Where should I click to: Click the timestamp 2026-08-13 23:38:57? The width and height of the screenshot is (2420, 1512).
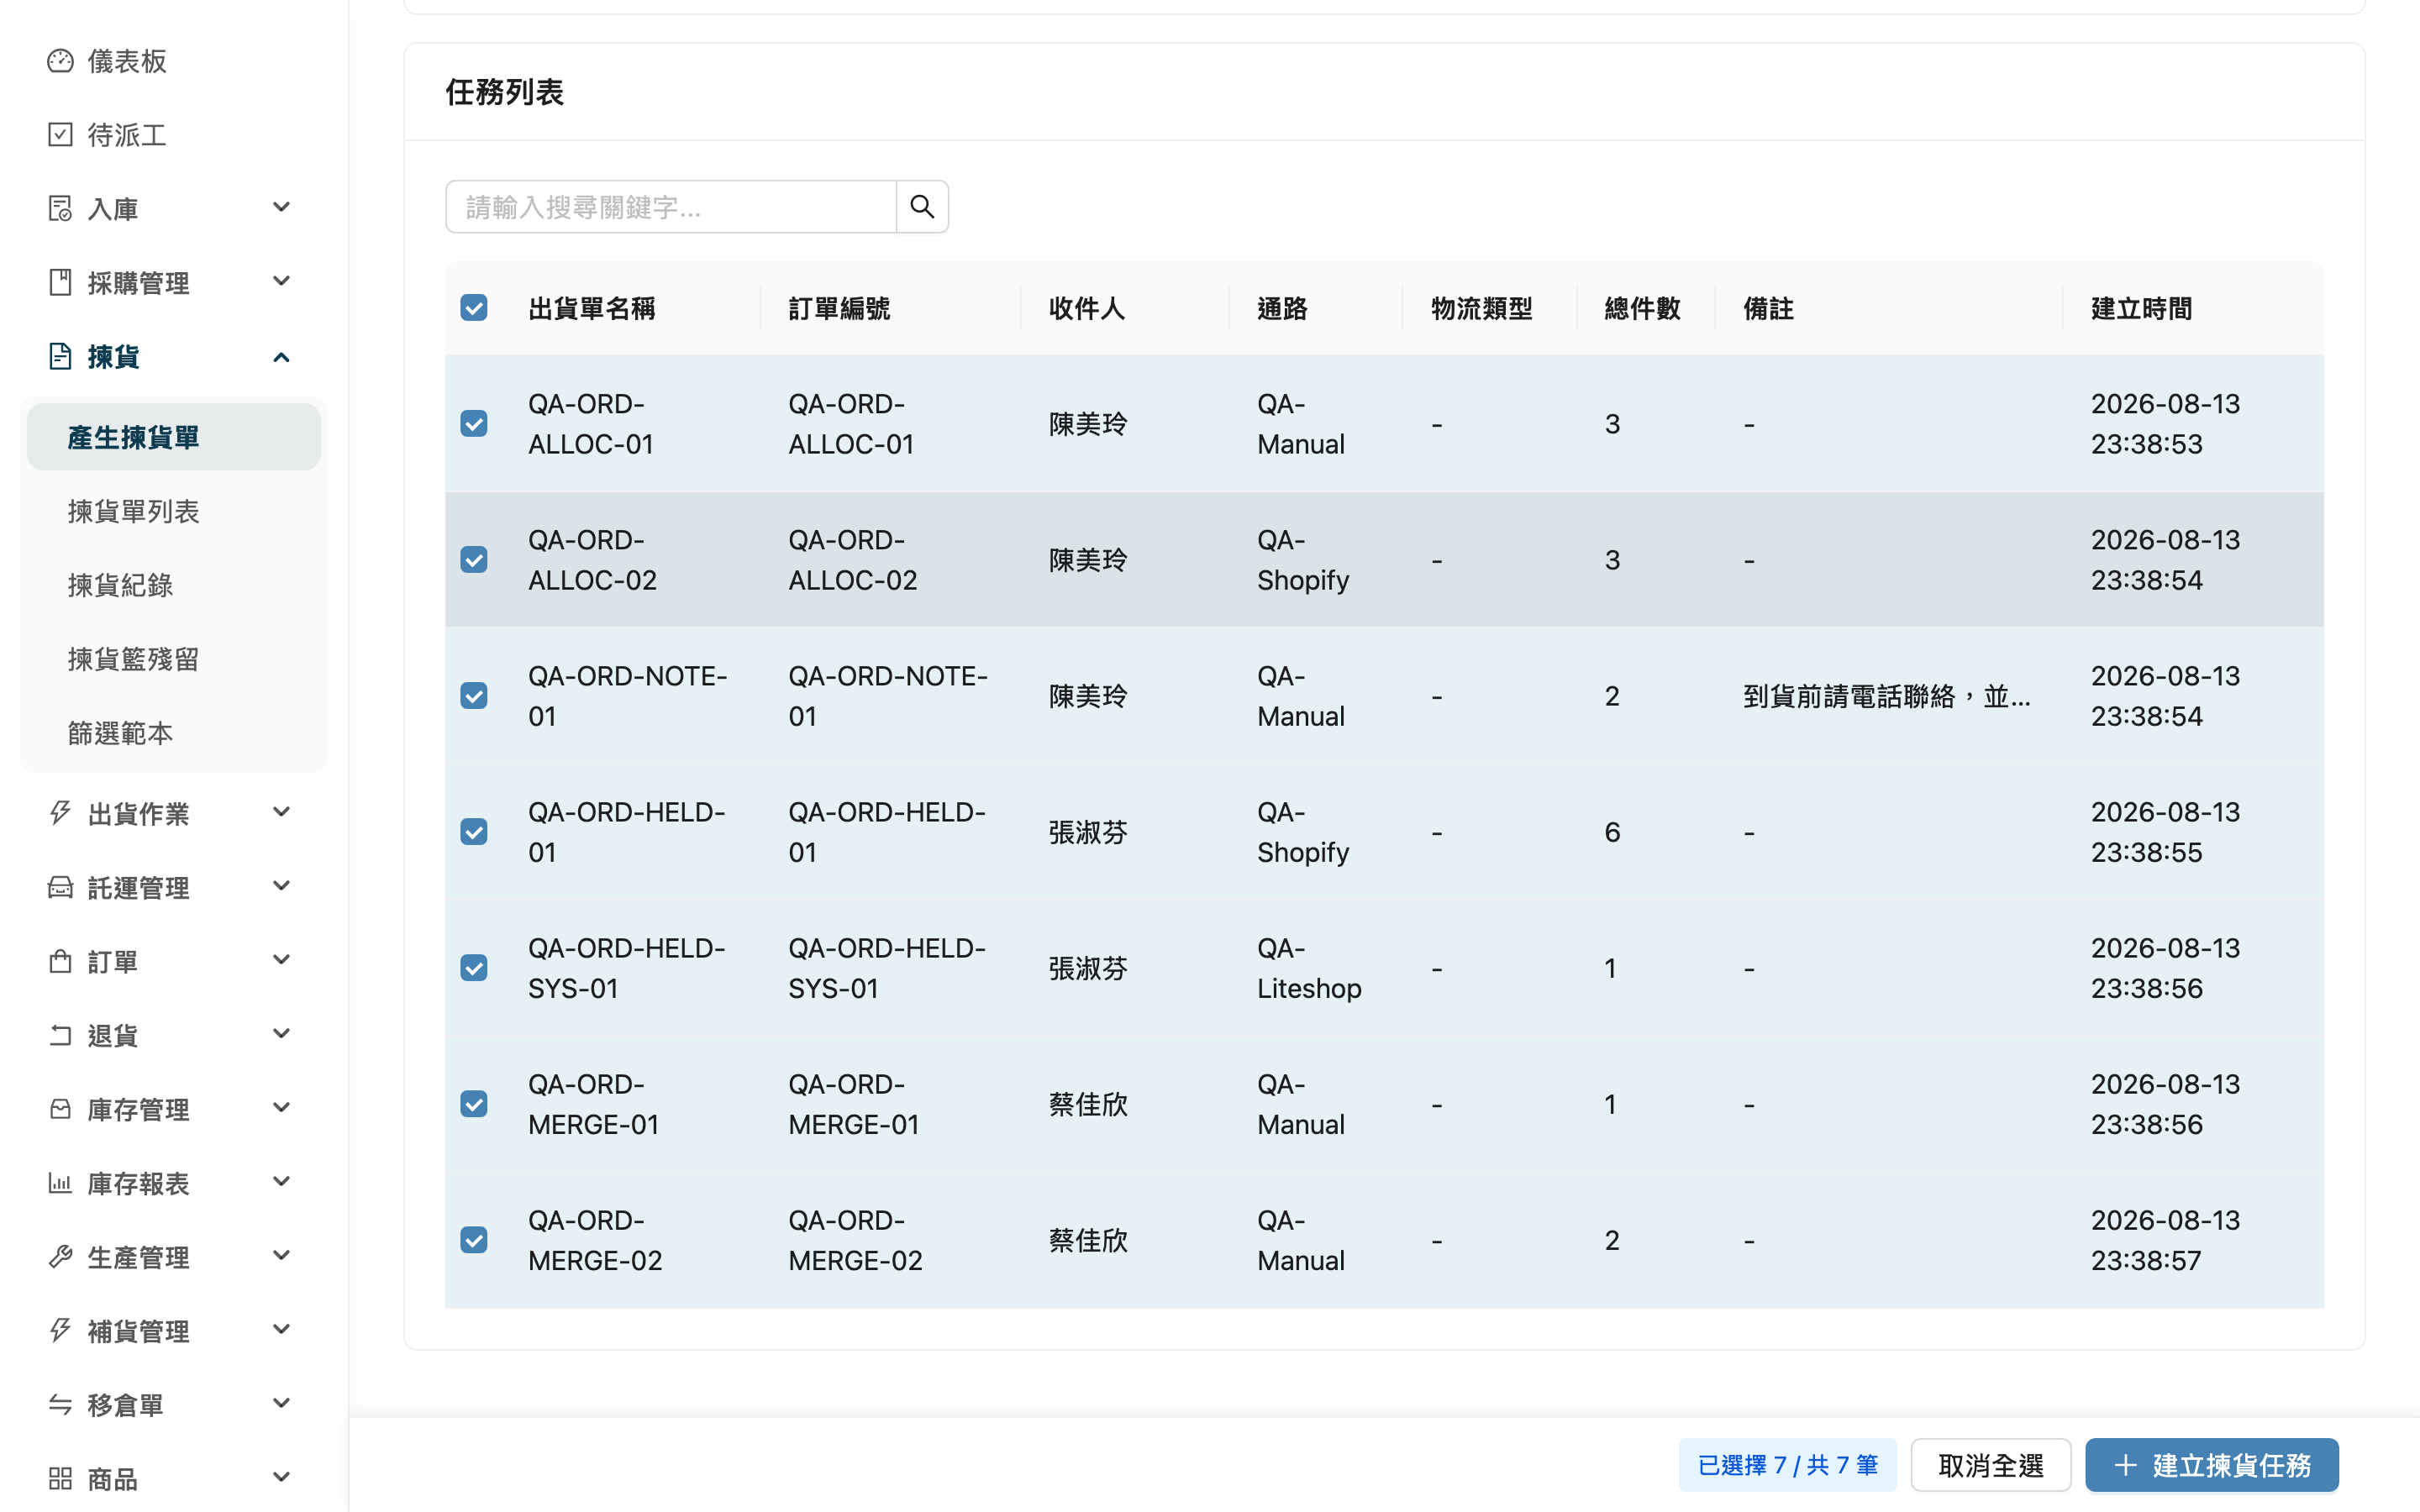tap(2165, 1240)
